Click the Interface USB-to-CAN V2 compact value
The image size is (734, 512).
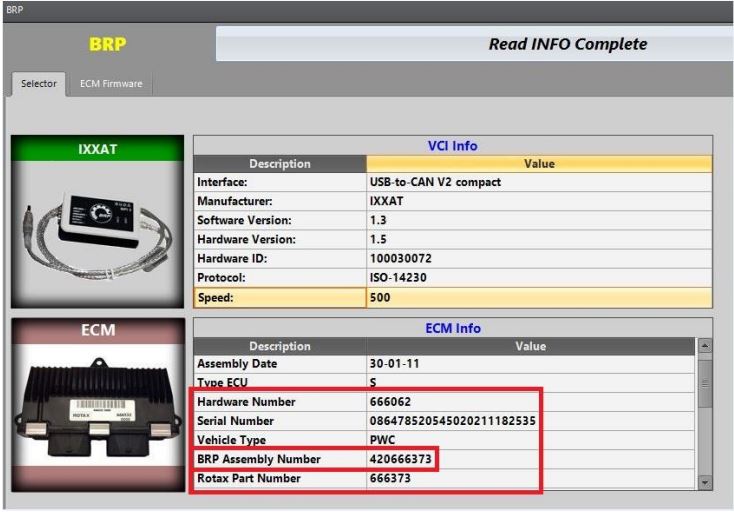coord(435,183)
